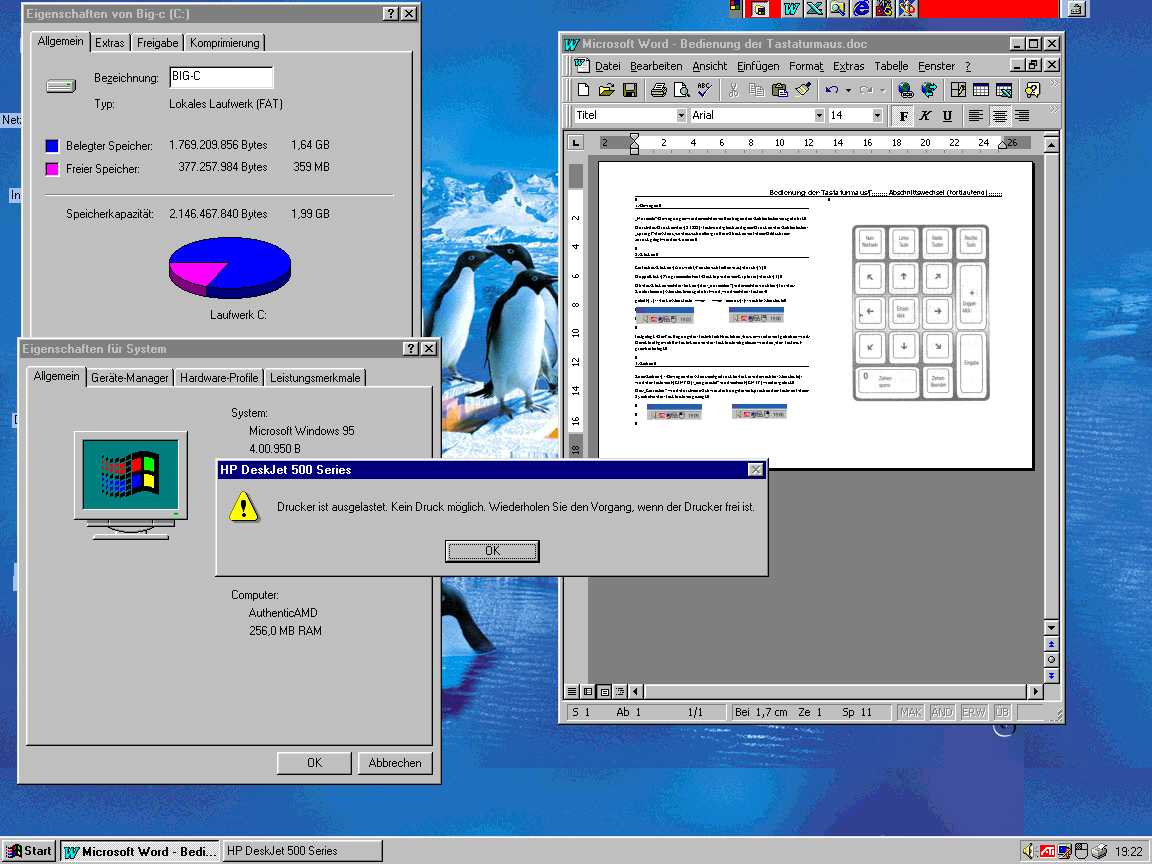The width and height of the screenshot is (1152, 864).
Task: Toggle underline (U) formatting
Action: click(x=948, y=115)
